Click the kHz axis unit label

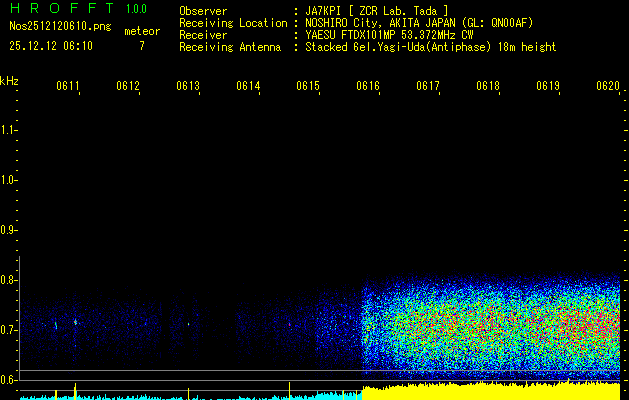pyautogui.click(x=9, y=80)
